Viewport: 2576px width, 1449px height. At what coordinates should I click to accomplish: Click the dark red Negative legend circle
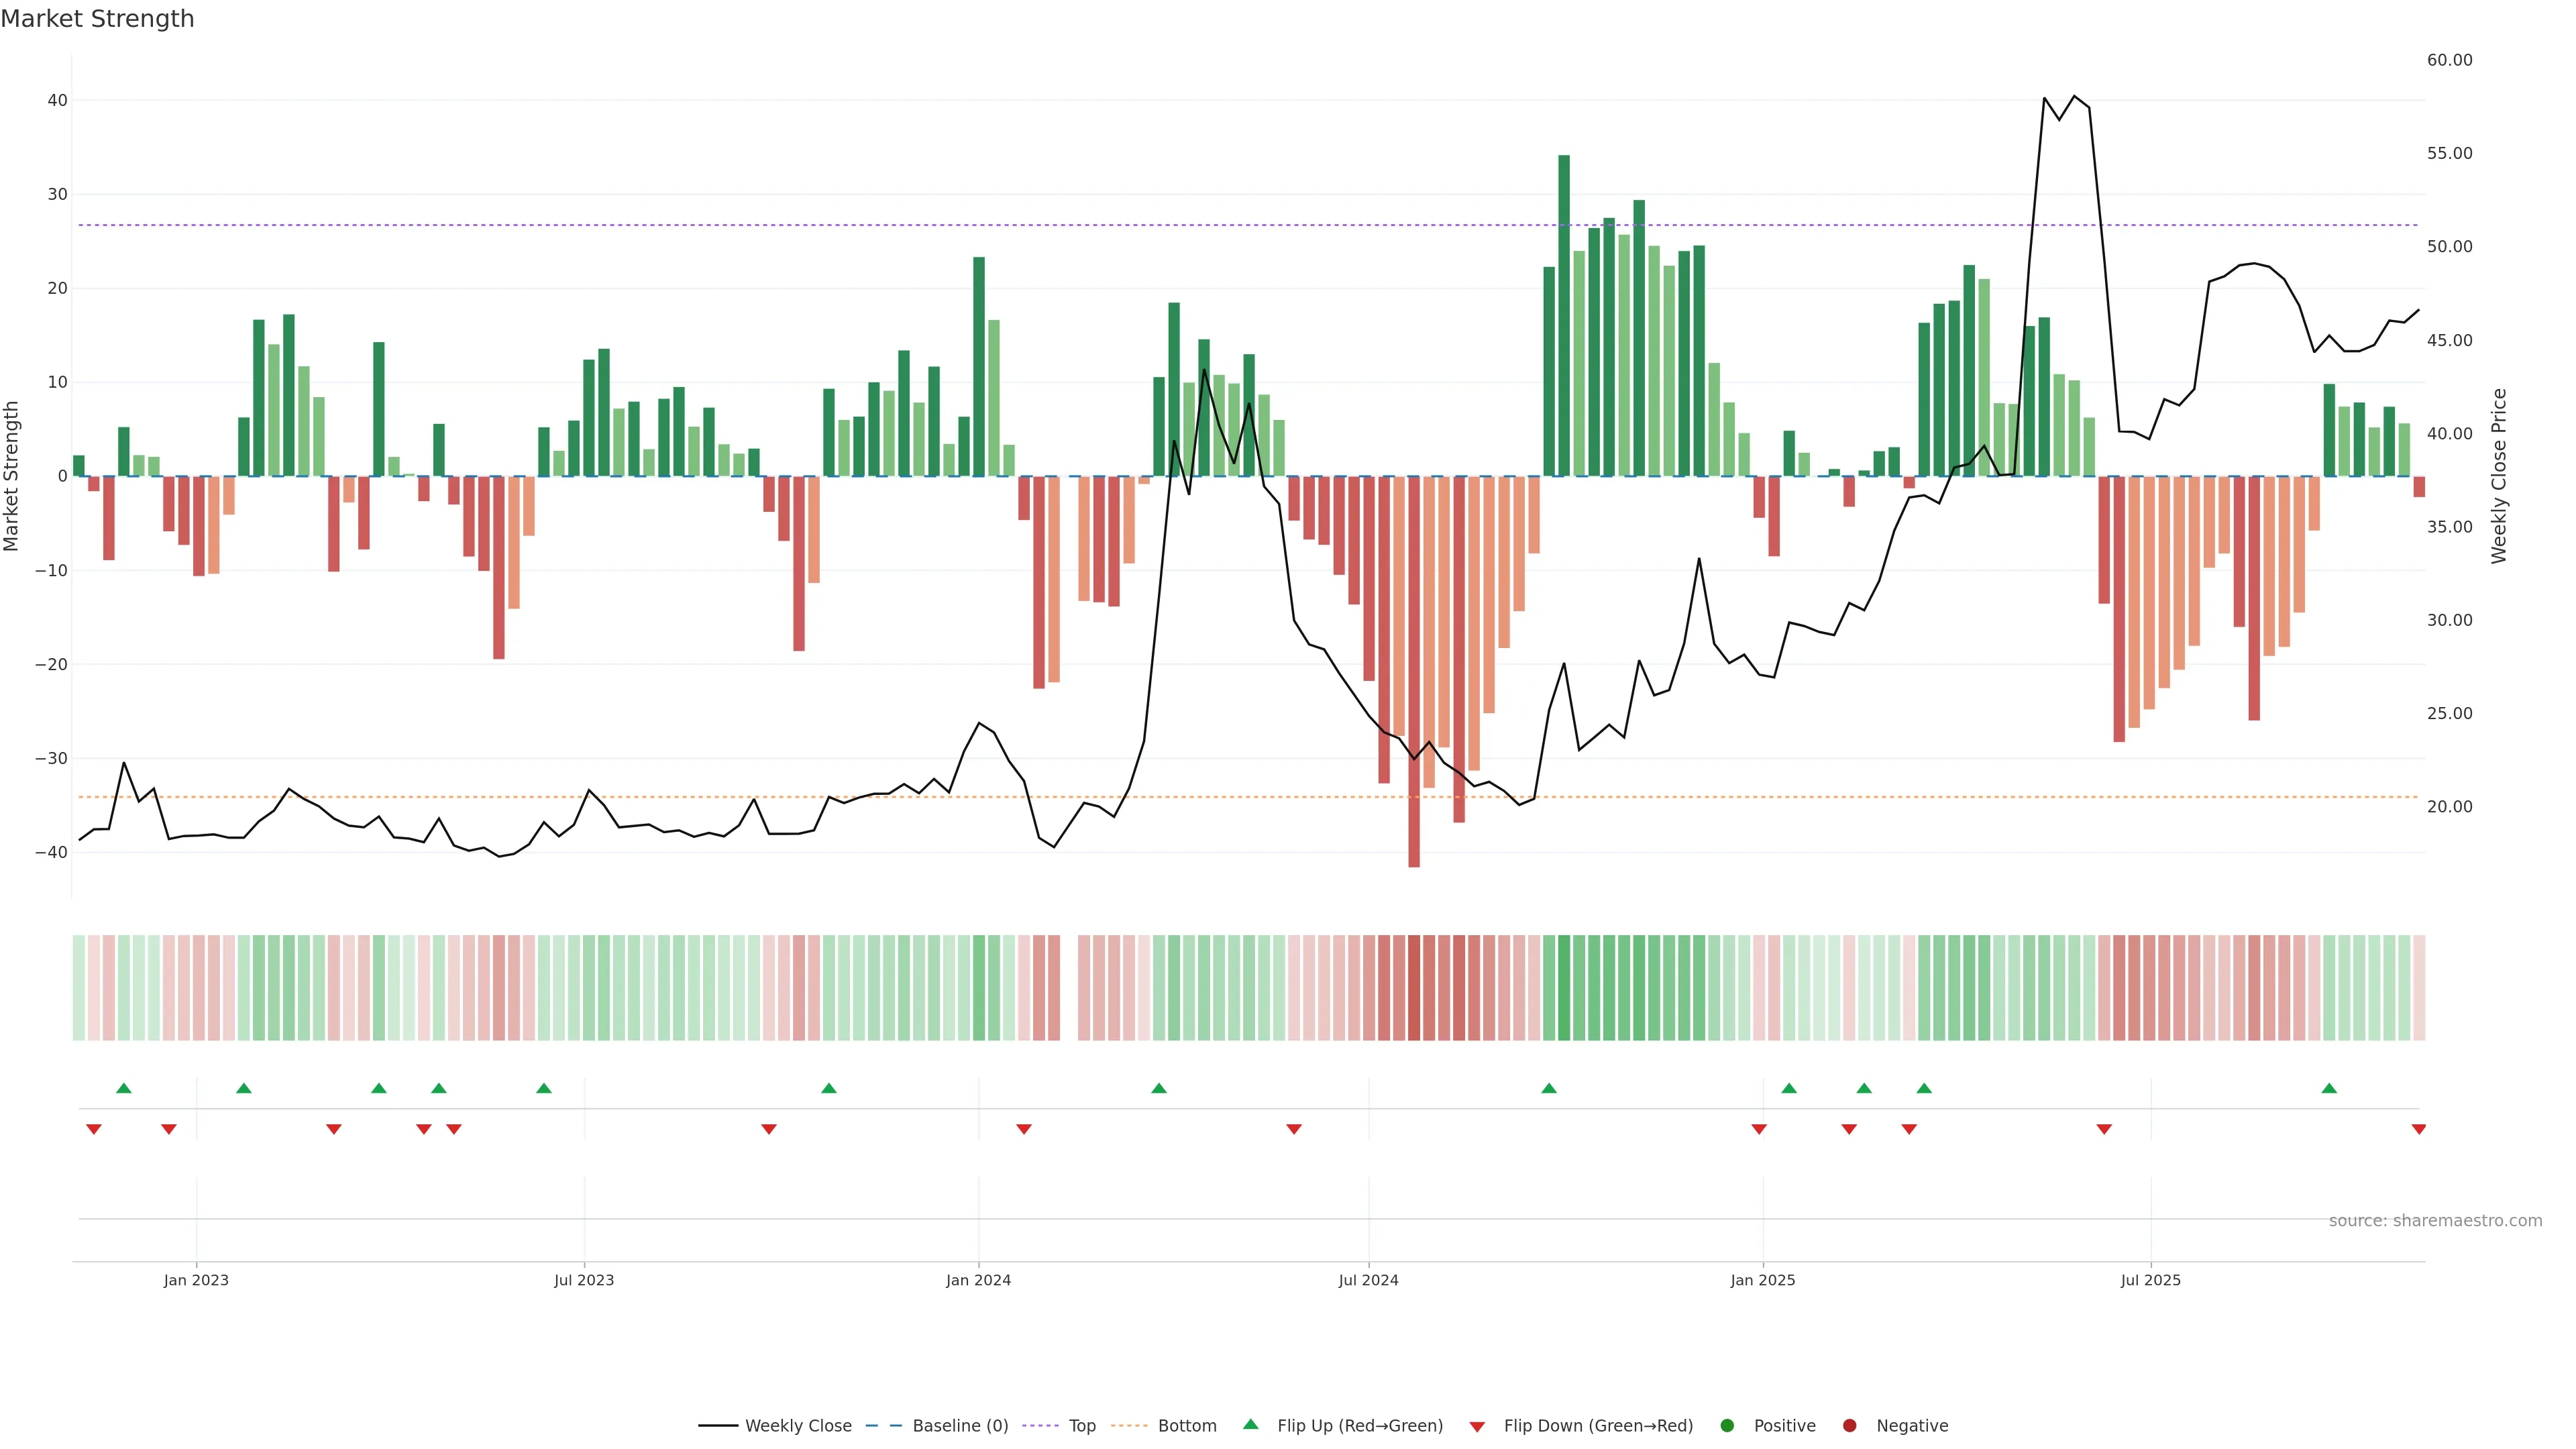coord(1849,1426)
